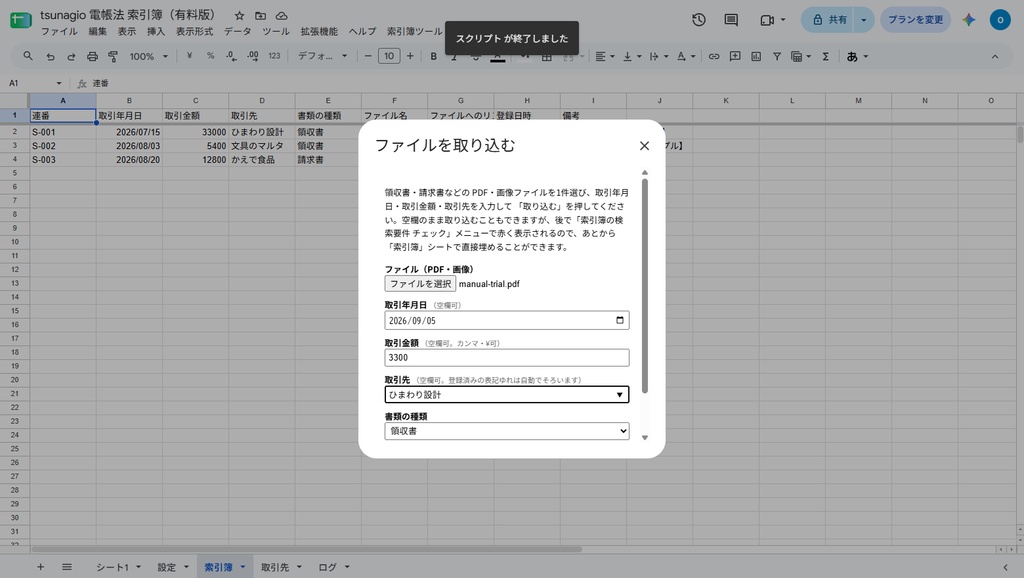Open the ファイル menu

pyautogui.click(x=59, y=31)
